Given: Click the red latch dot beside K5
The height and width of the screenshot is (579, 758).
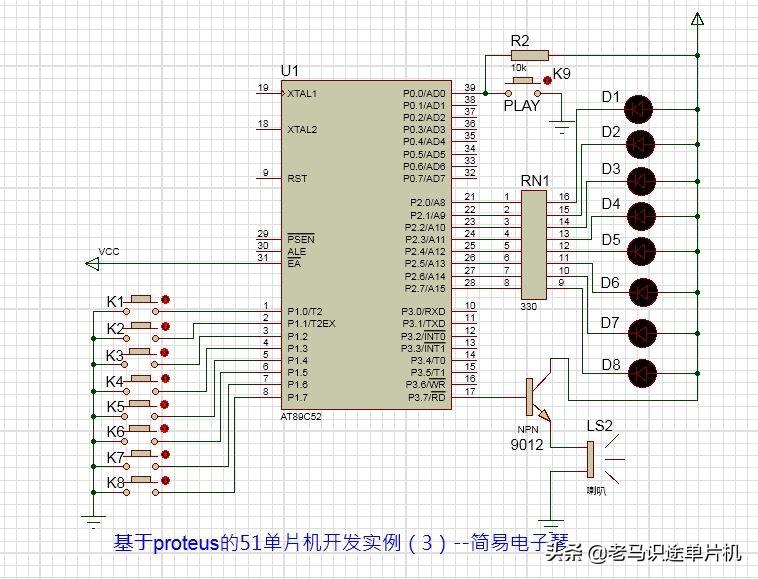Looking at the screenshot, I should (x=164, y=404).
